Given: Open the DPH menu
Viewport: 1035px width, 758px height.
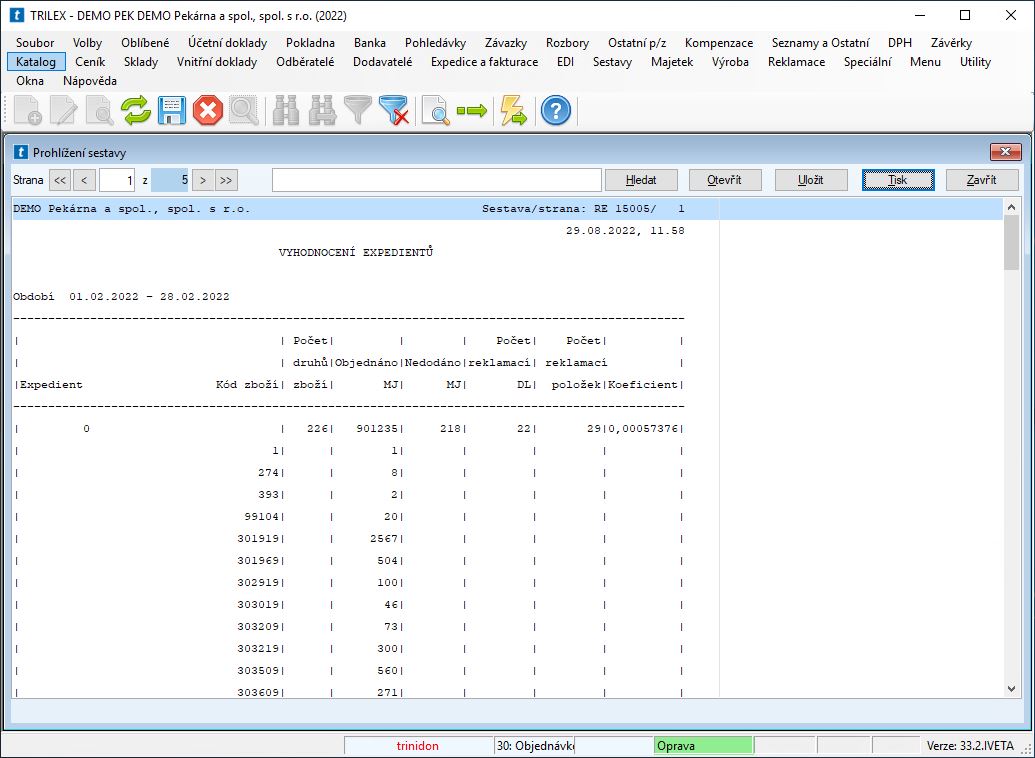Looking at the screenshot, I should point(900,43).
